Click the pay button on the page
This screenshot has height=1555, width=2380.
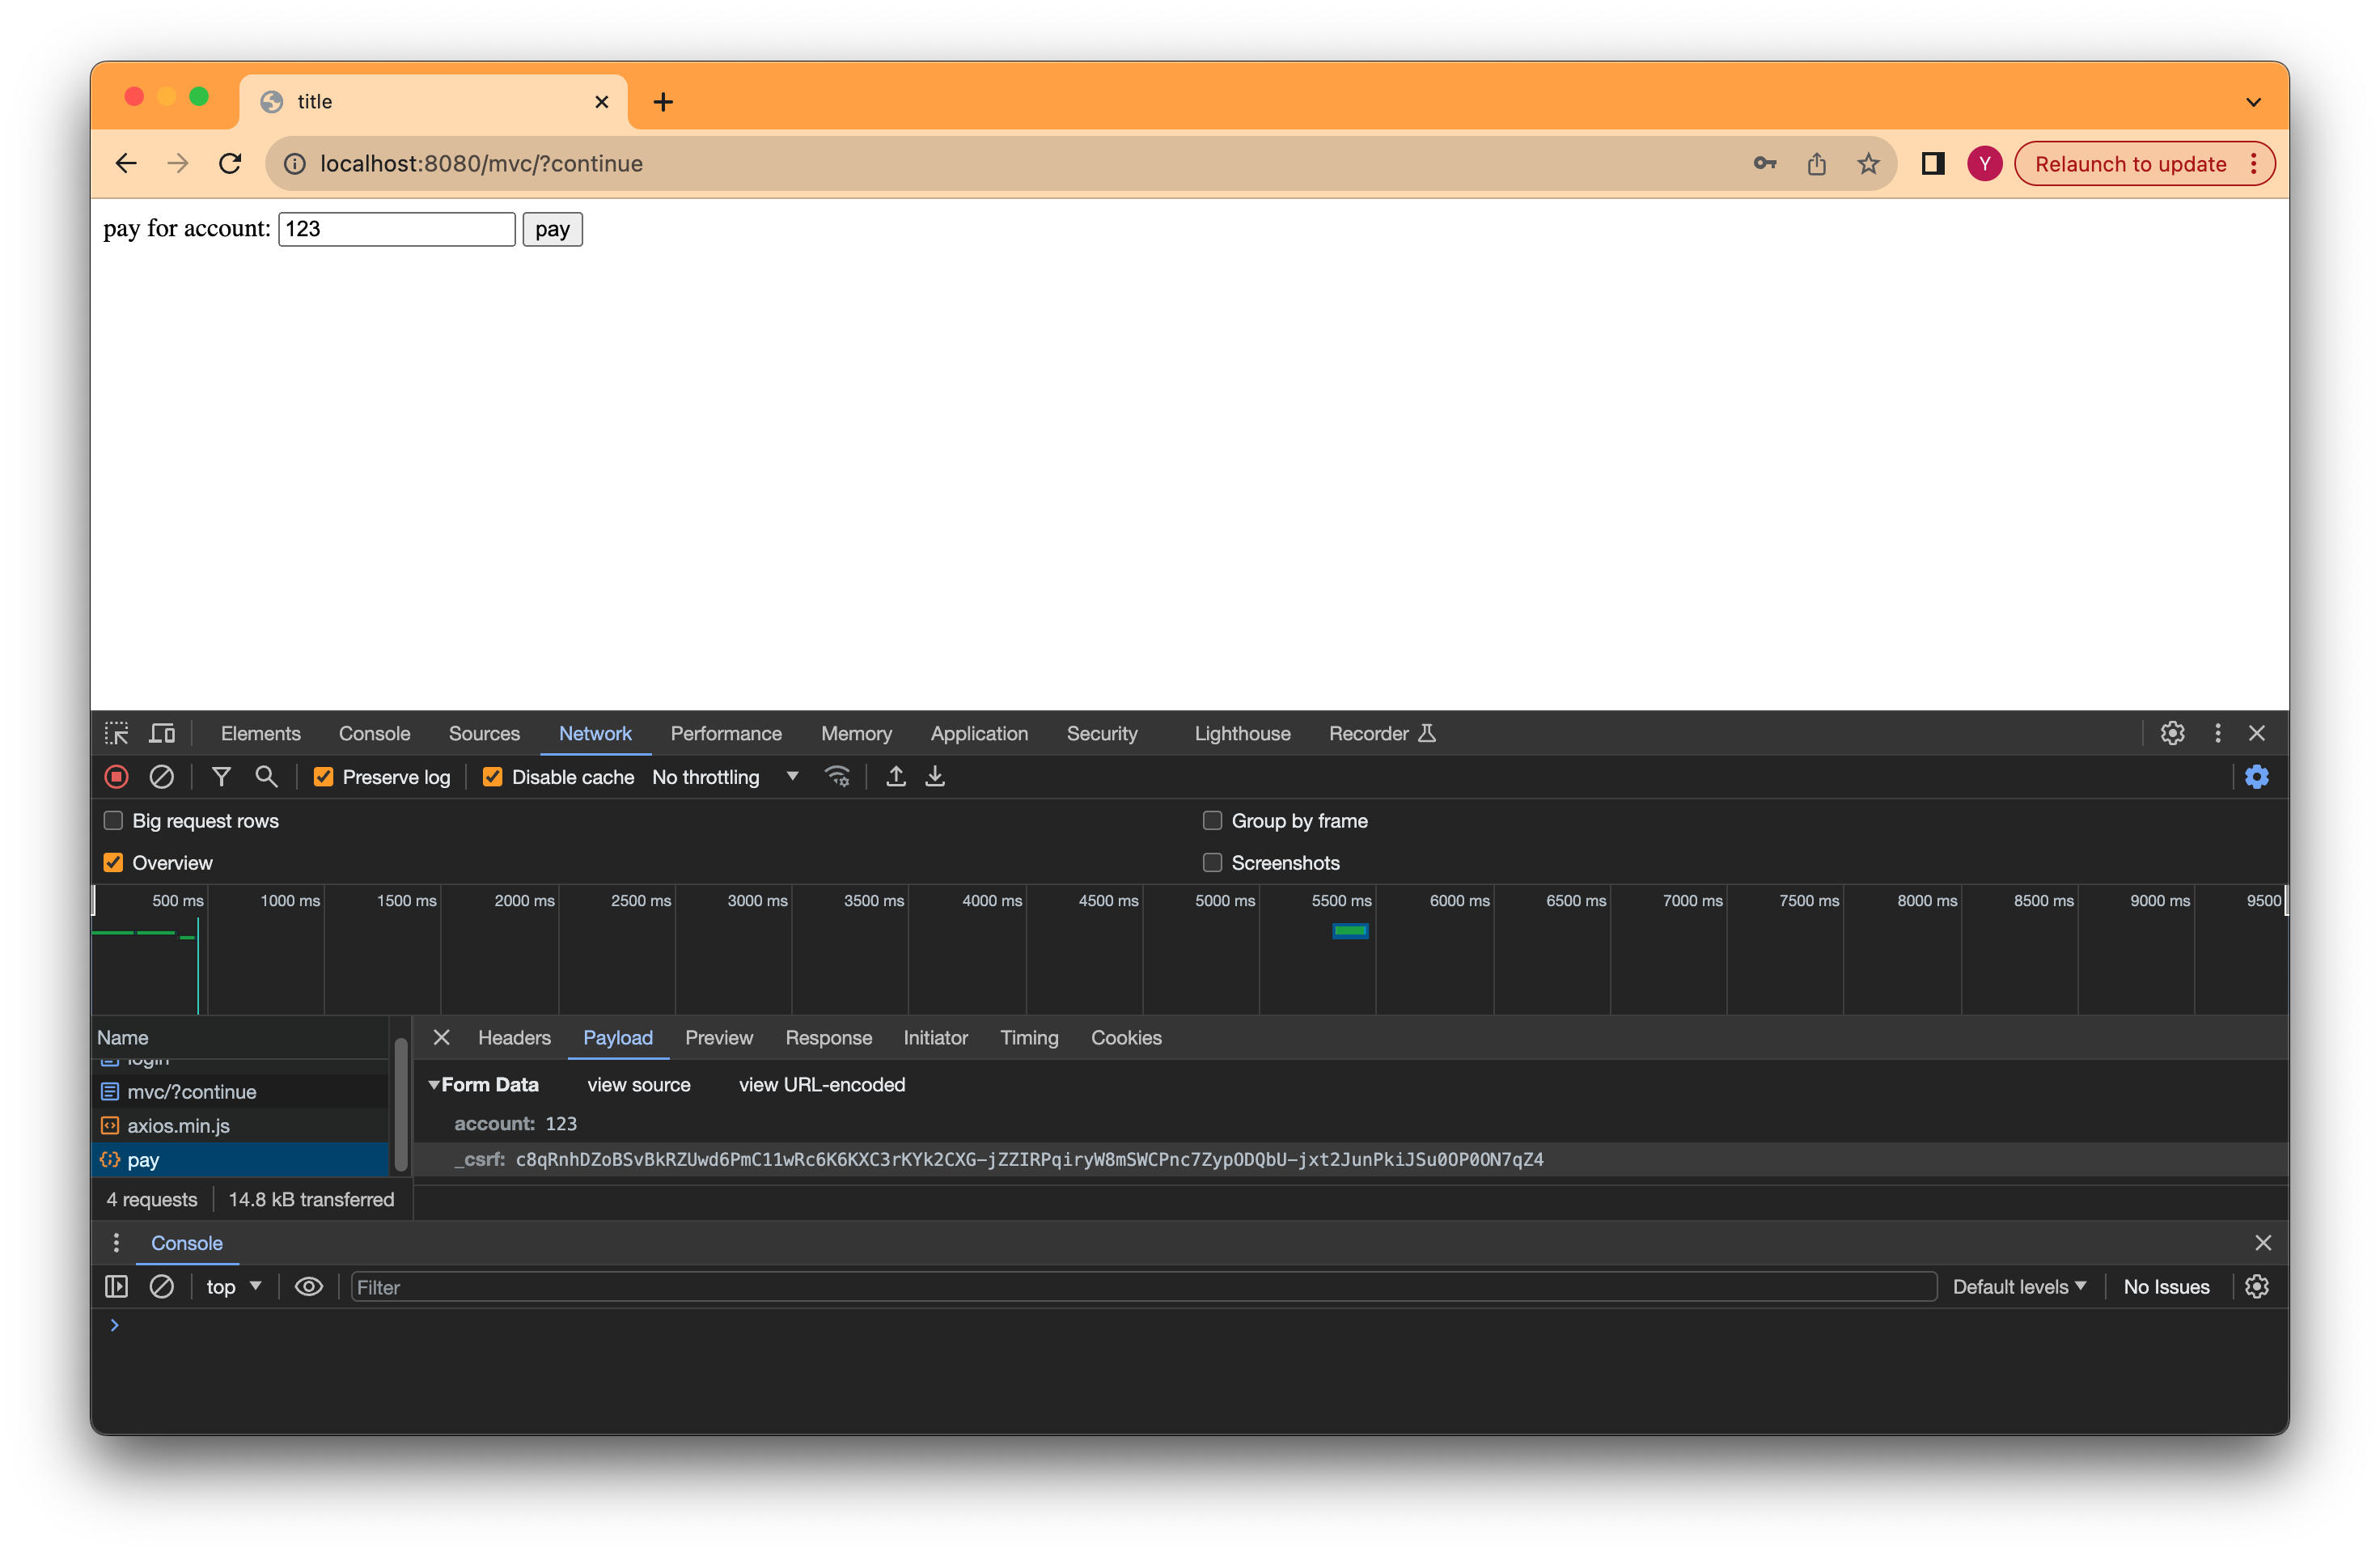pyautogui.click(x=551, y=229)
